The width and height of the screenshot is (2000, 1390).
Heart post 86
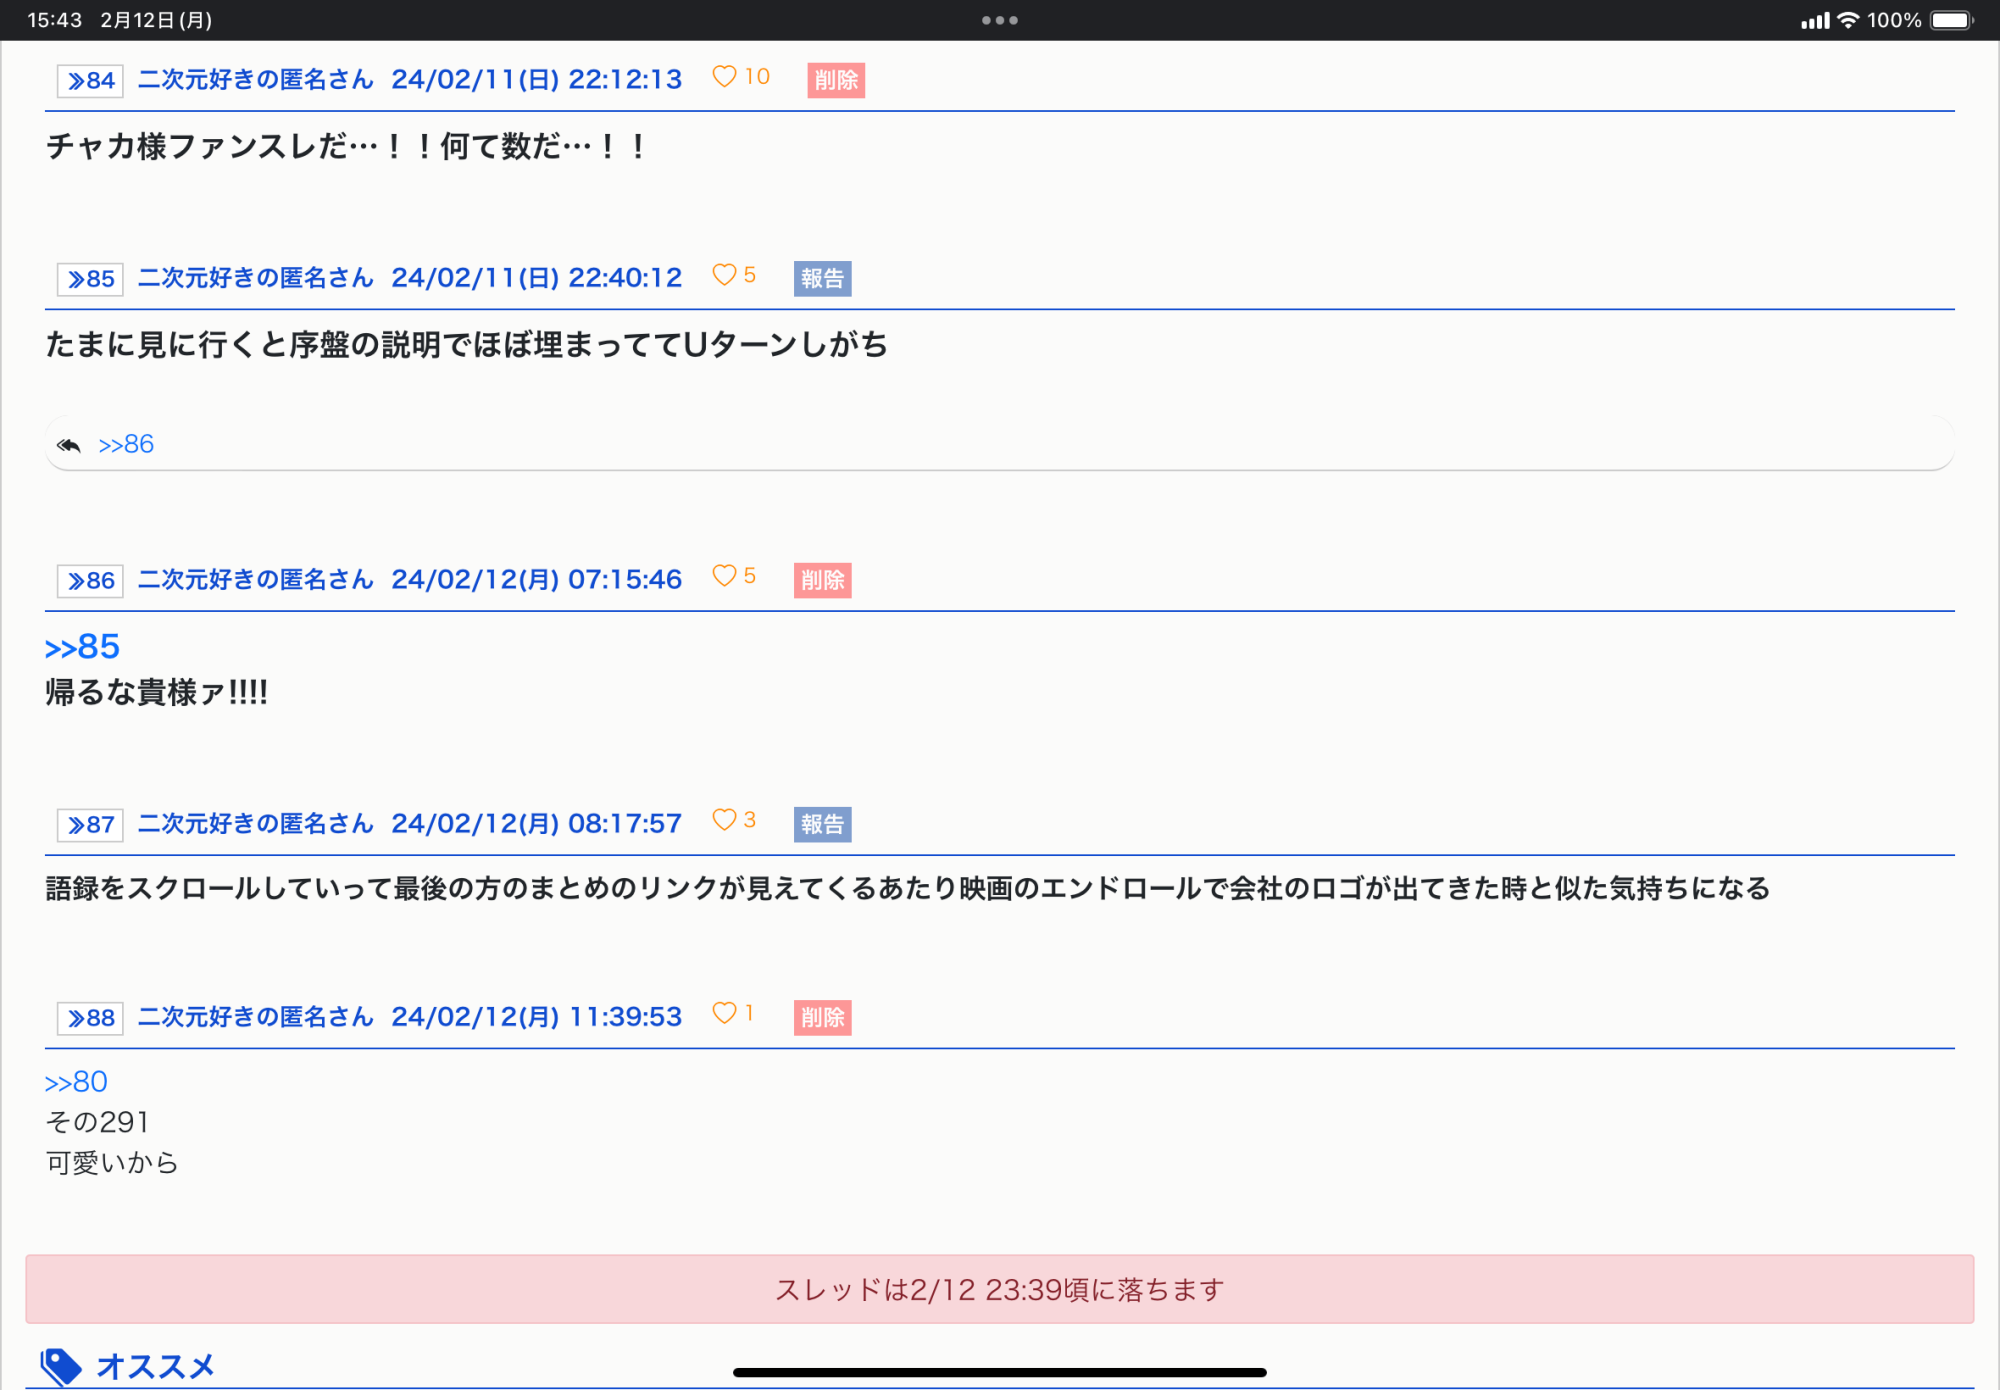(x=724, y=576)
